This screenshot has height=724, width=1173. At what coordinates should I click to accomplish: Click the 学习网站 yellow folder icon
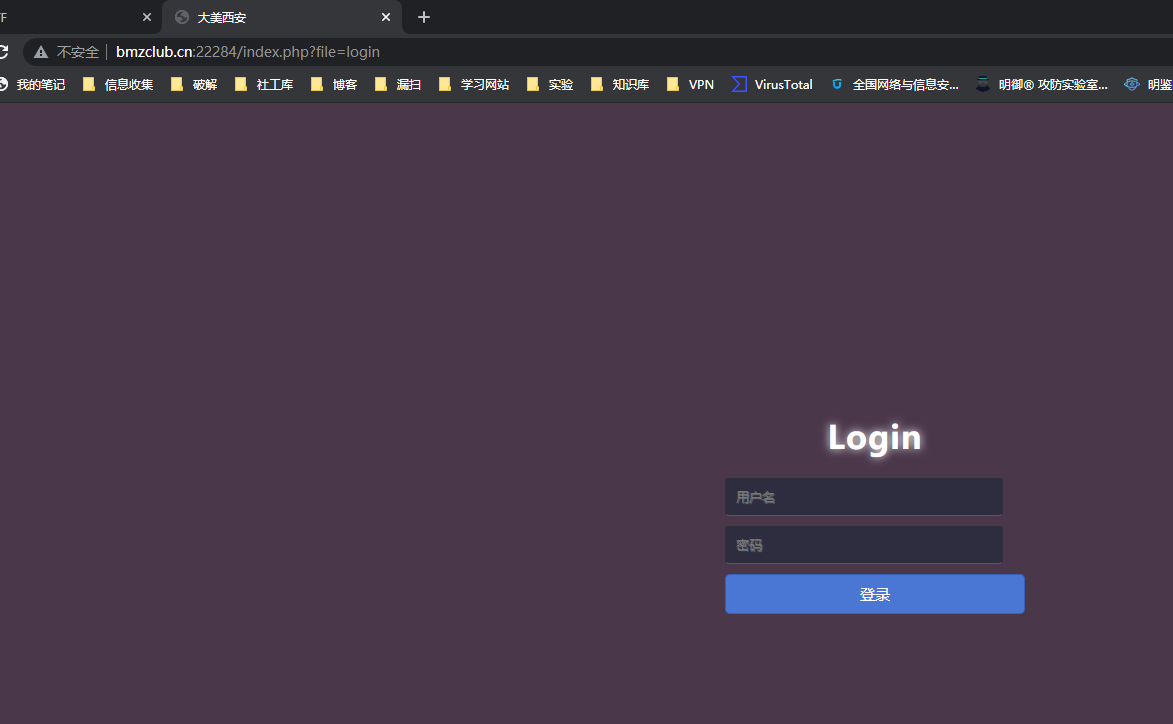445,85
